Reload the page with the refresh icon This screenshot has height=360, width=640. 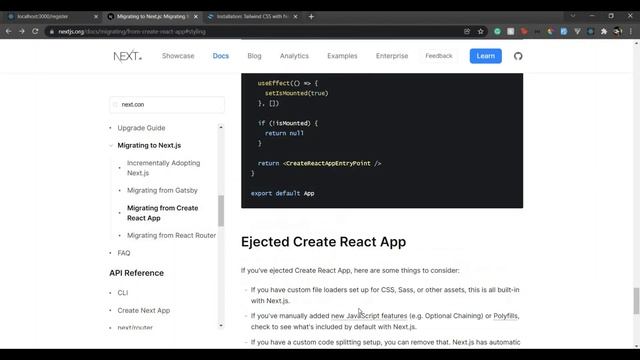(35, 31)
